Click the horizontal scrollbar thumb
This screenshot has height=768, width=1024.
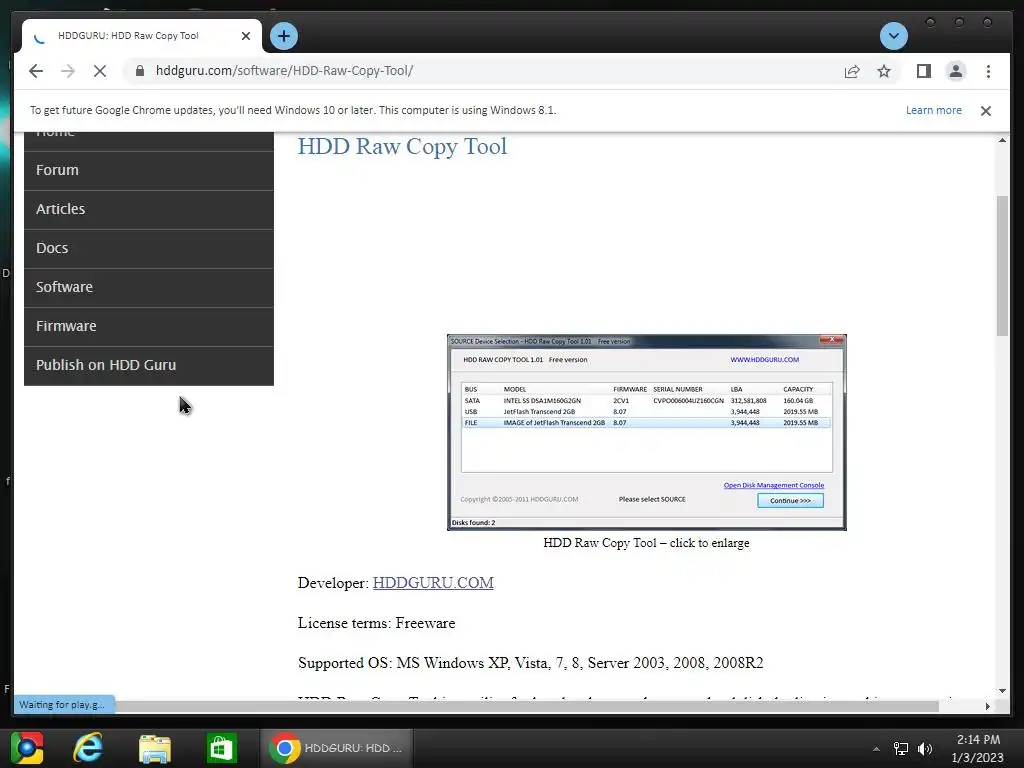[x=526, y=706]
